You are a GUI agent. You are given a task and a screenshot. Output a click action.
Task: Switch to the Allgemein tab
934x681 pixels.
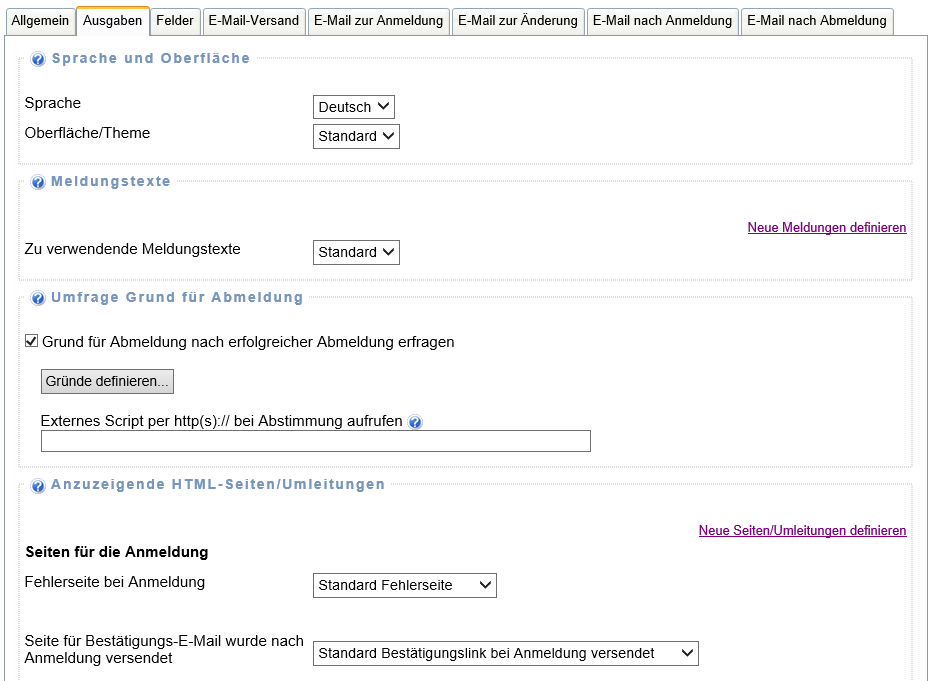tap(40, 21)
